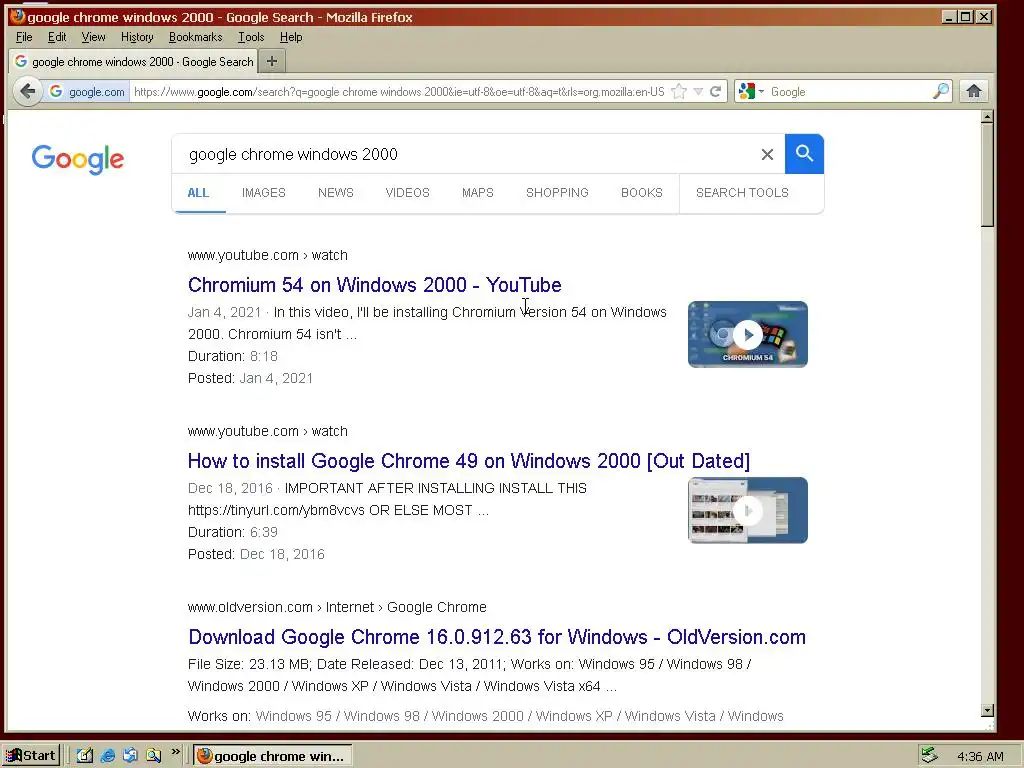
Task: Launch Internet Explorer from quick launch
Action: pos(108,756)
